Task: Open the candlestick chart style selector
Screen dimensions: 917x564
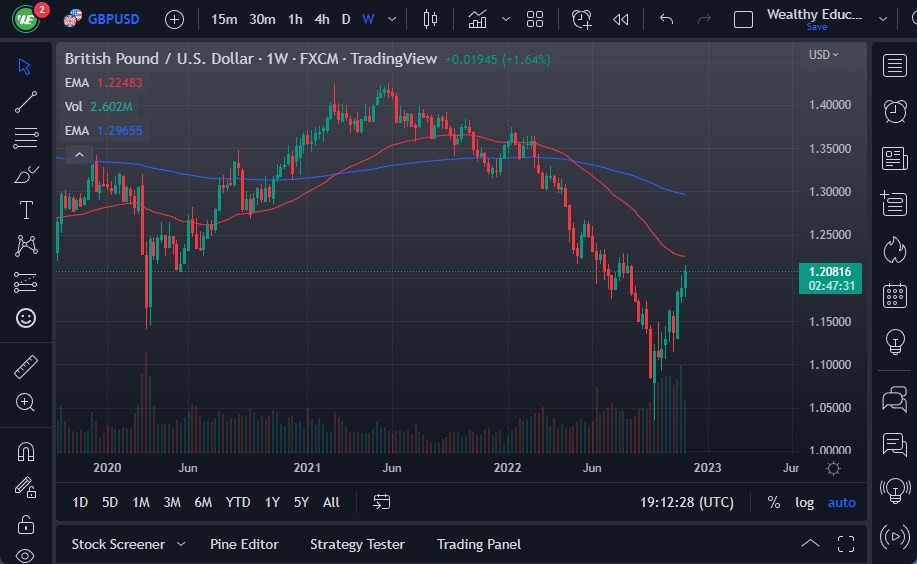Action: tap(431, 19)
